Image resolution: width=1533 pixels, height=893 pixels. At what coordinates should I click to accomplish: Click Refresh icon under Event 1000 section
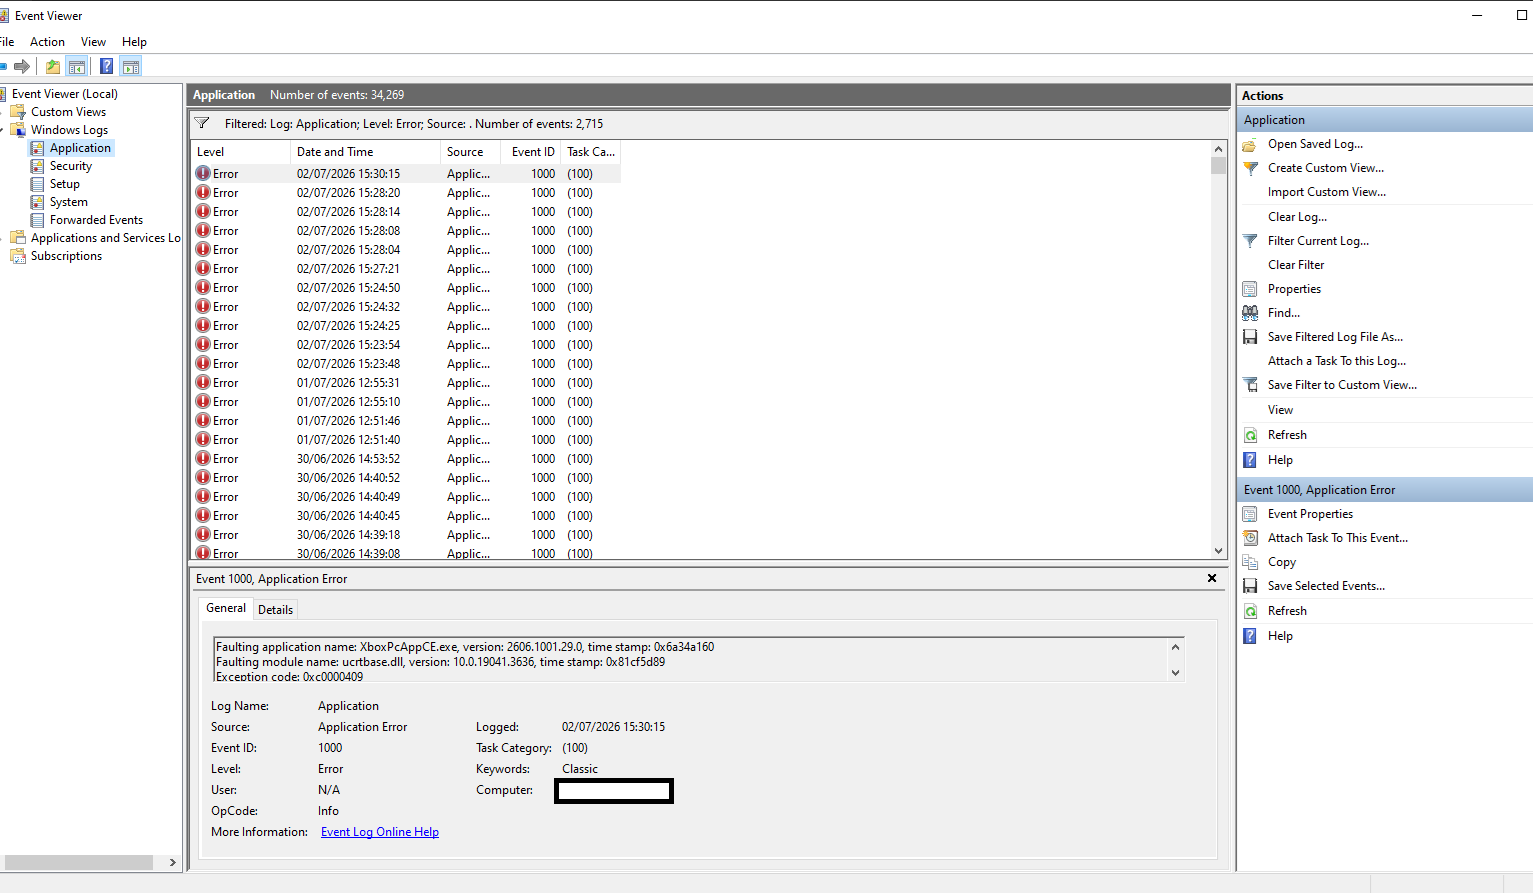pos(1250,611)
